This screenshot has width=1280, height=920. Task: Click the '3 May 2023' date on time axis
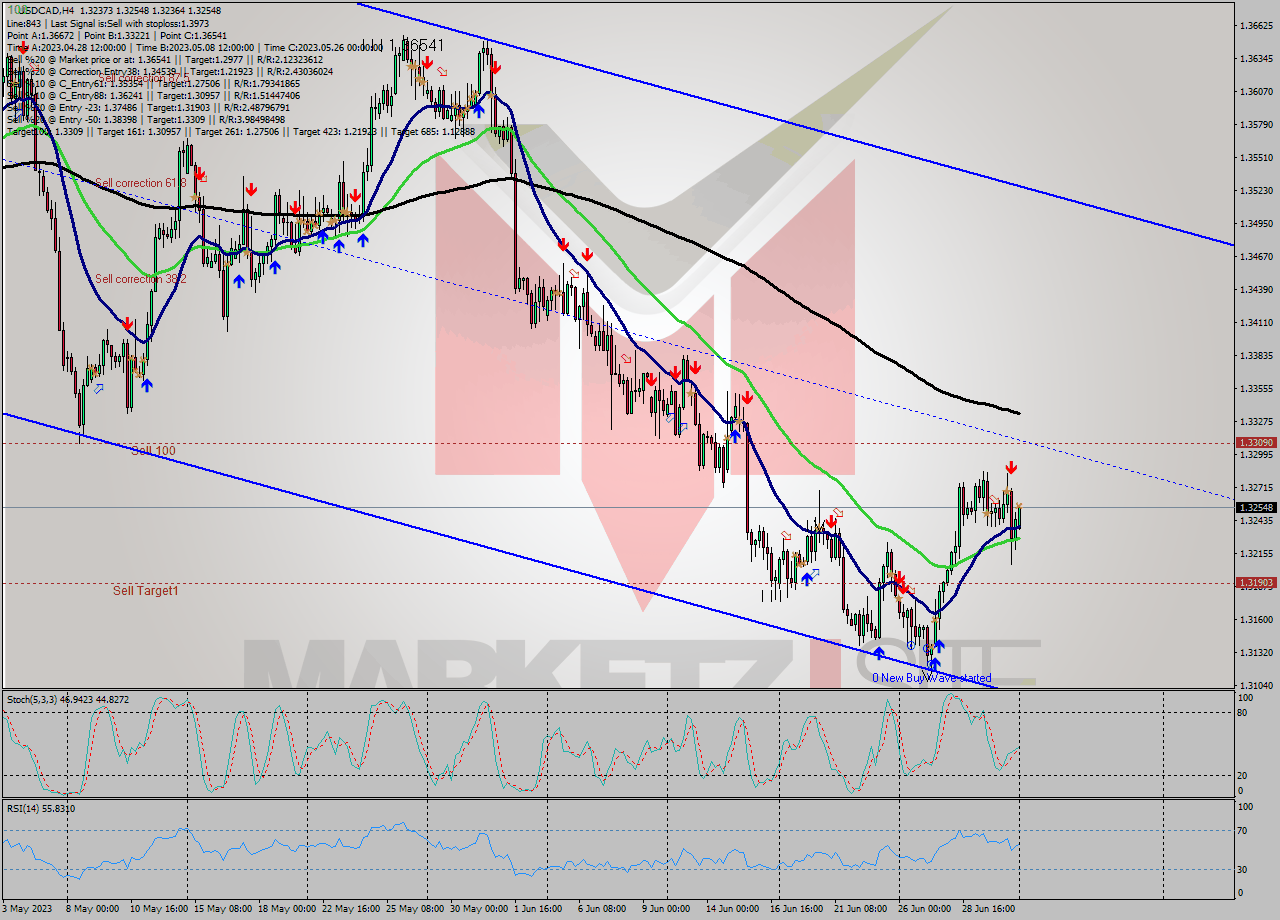29,909
